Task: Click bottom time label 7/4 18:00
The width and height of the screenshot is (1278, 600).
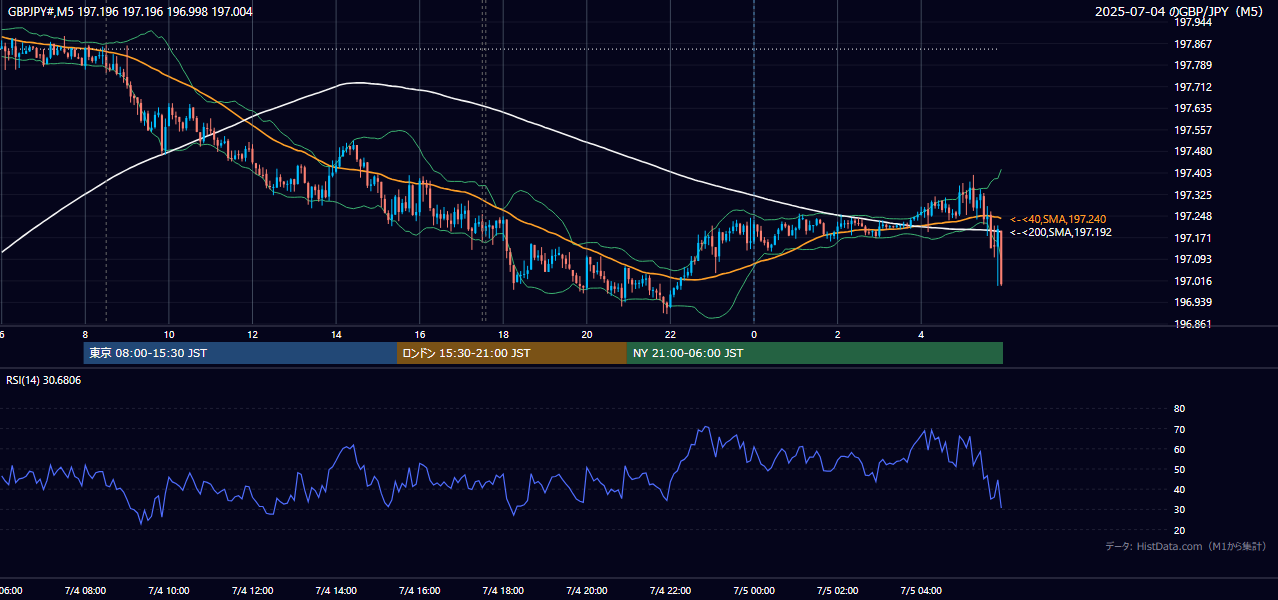Action: 503,590
